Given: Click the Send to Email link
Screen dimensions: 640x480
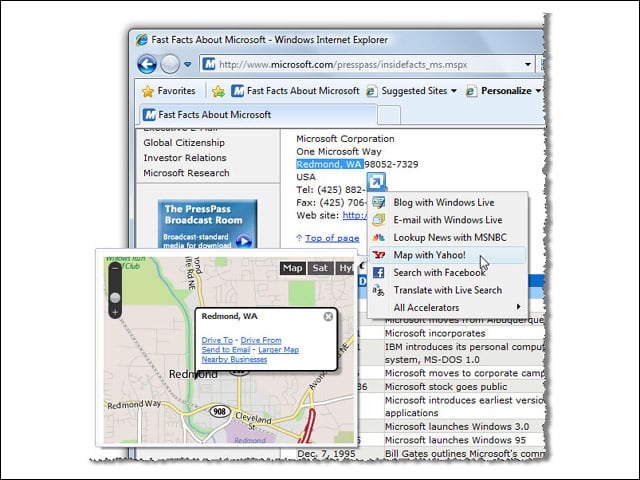Looking at the screenshot, I should (x=226, y=350).
